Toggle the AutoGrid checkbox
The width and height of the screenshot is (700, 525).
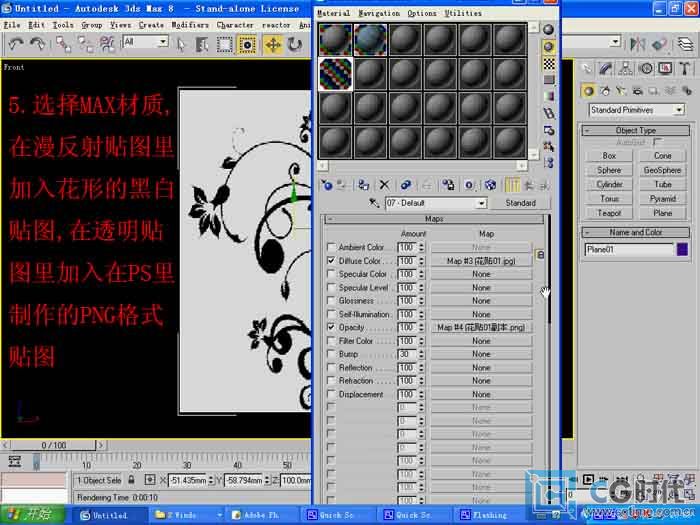pyautogui.click(x=657, y=142)
